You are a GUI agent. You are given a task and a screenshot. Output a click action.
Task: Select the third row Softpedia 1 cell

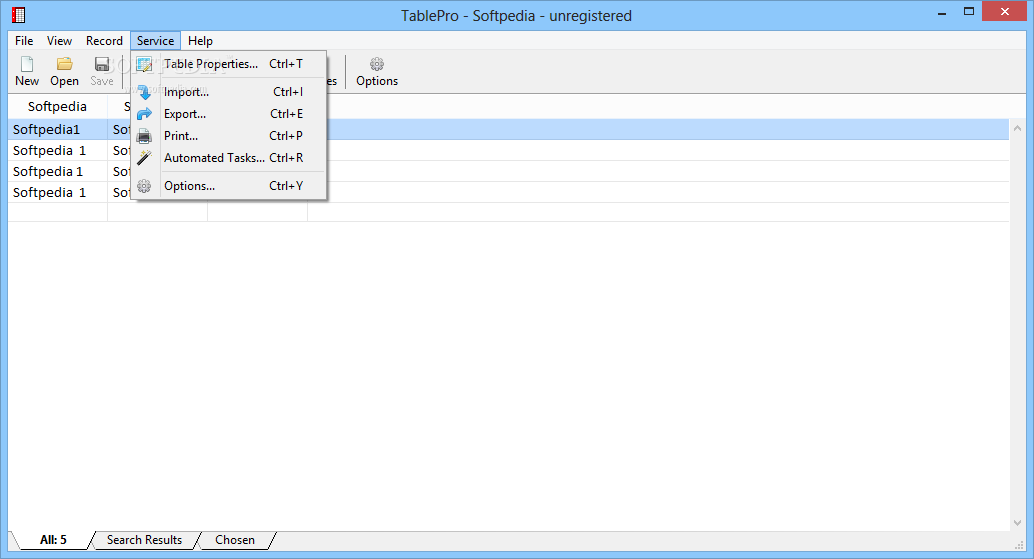click(x=57, y=171)
